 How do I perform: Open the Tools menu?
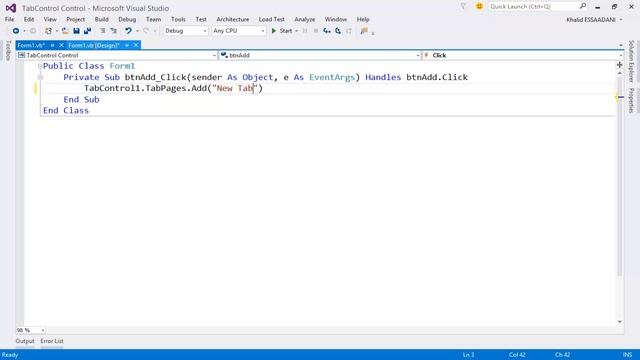coord(178,19)
